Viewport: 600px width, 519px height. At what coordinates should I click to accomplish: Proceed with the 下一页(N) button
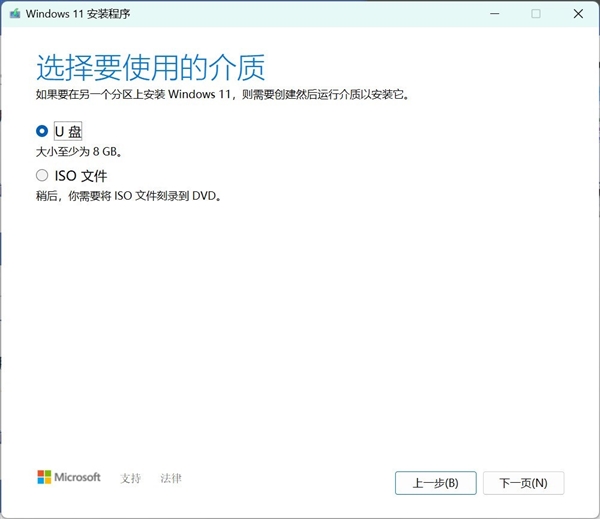523,483
